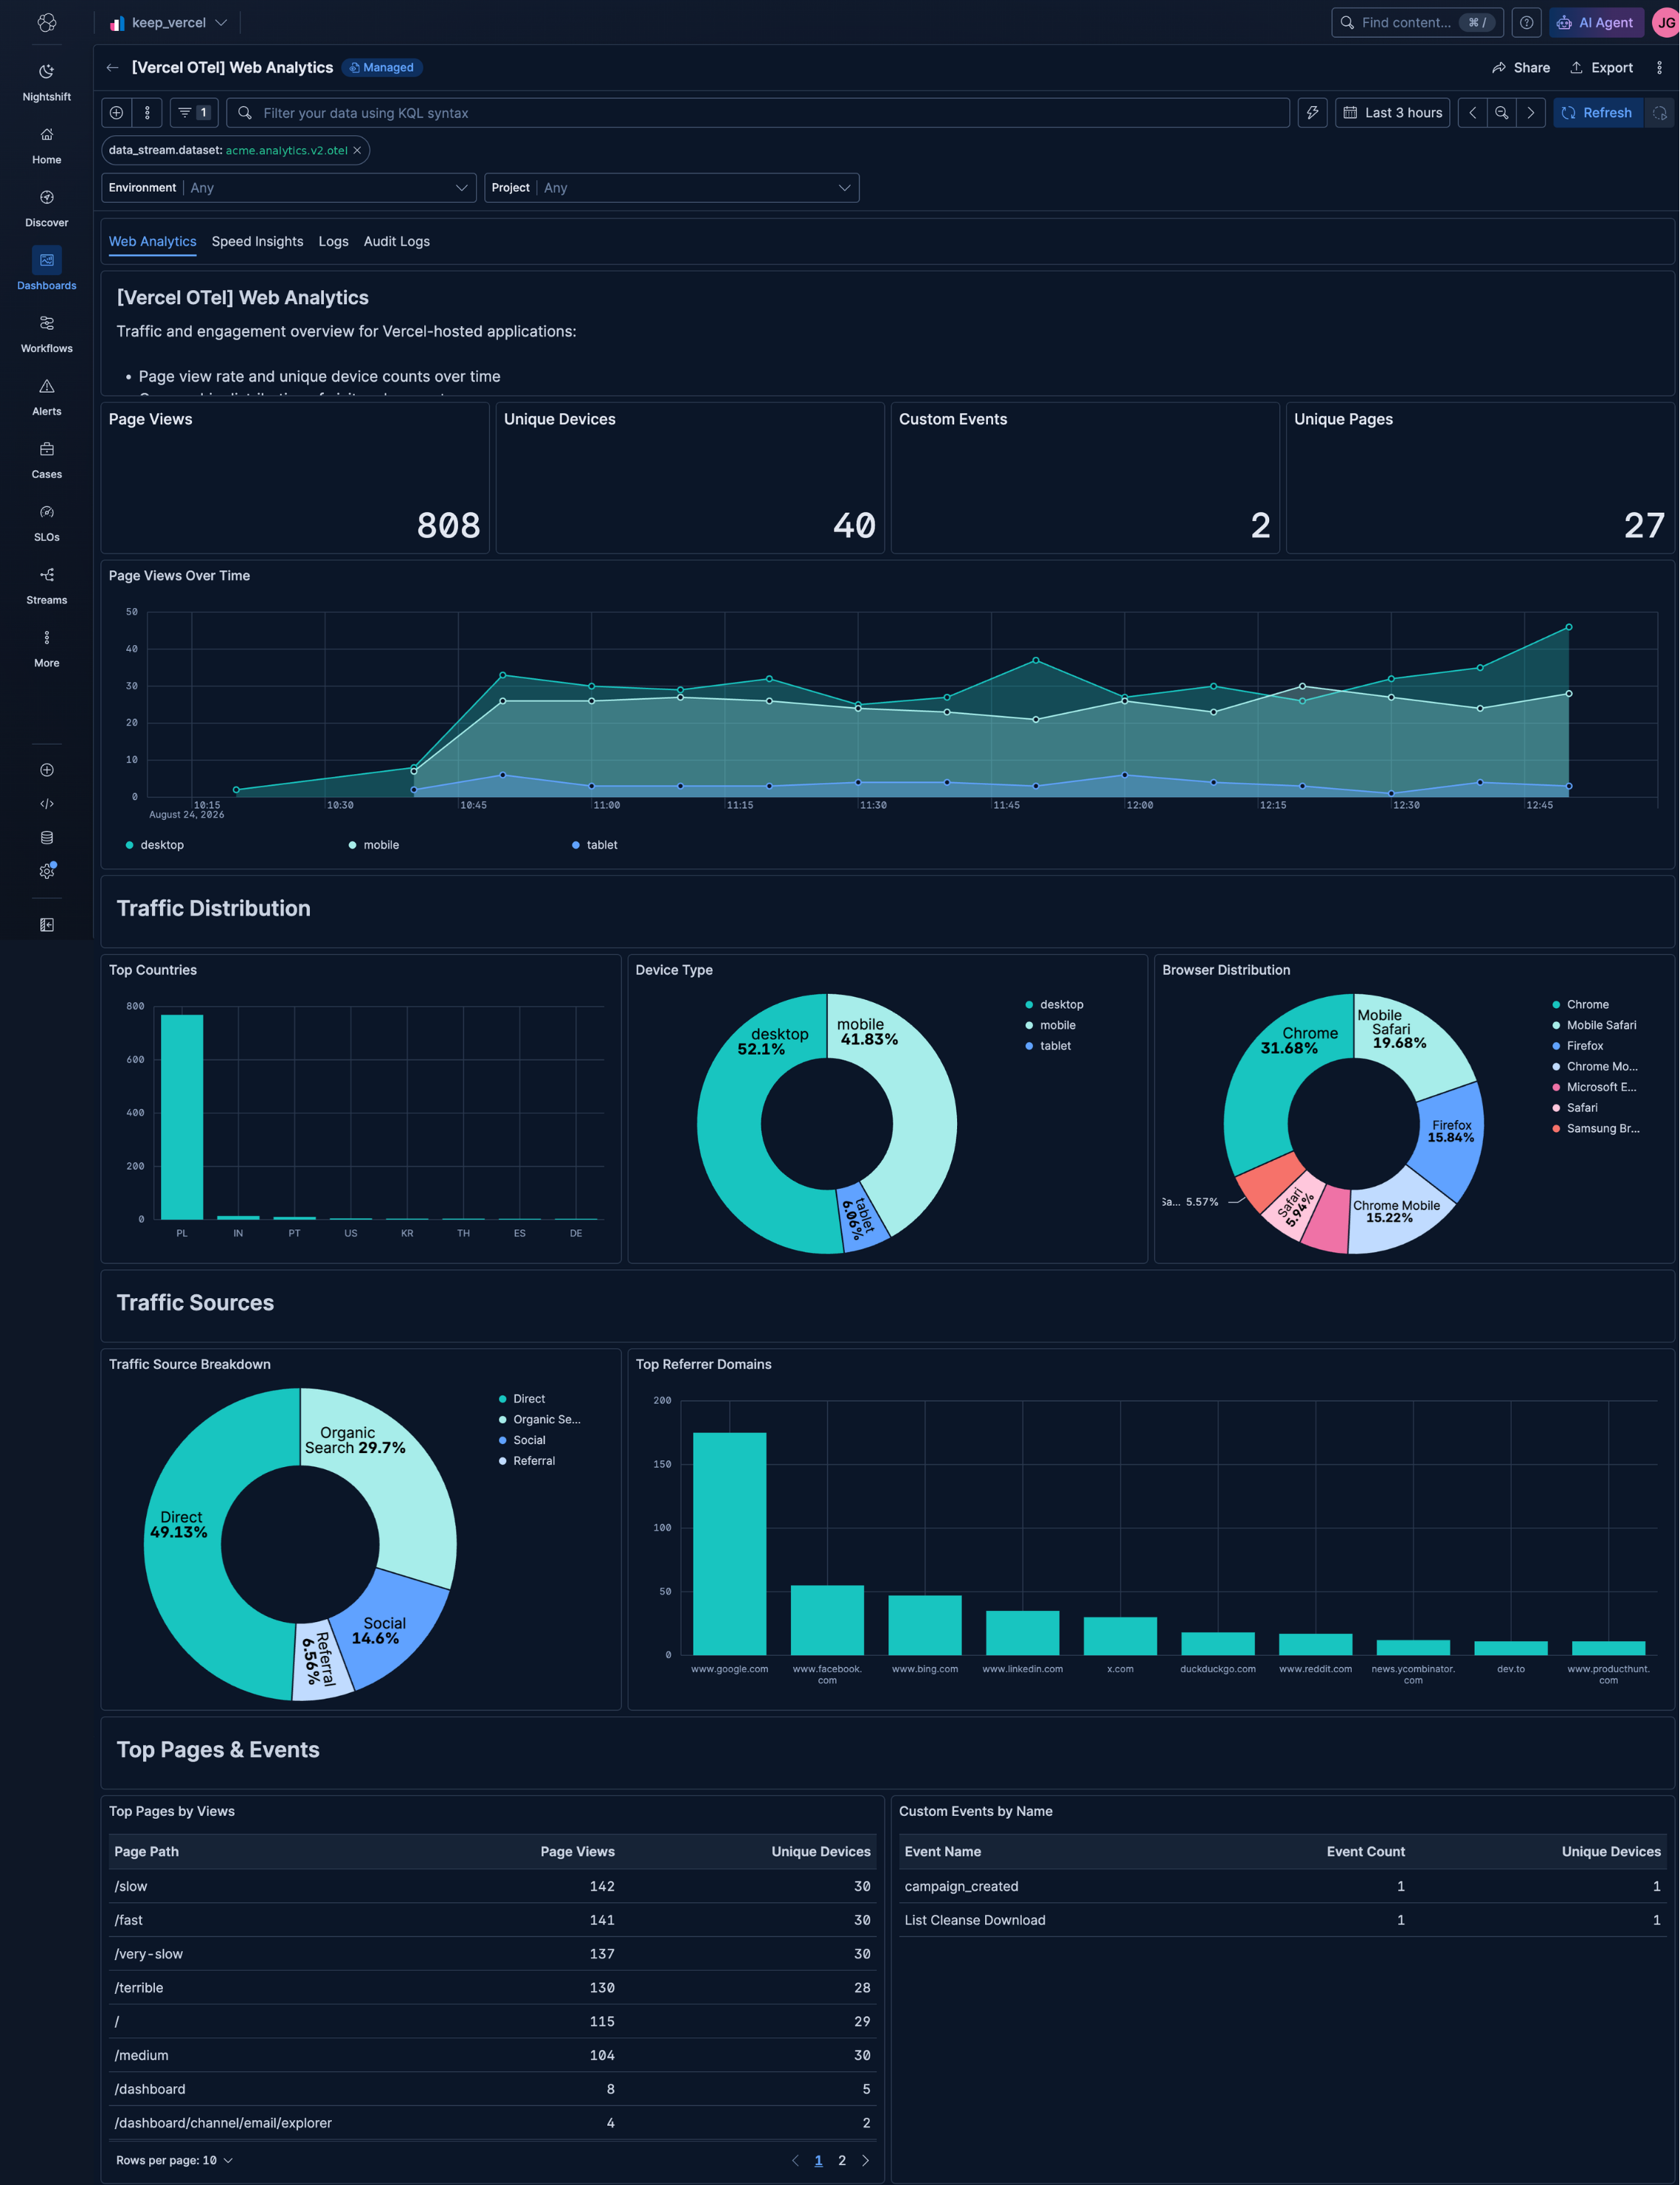1680x2185 pixels.
Task: Open user avatar JG menu
Action: click(x=1666, y=22)
